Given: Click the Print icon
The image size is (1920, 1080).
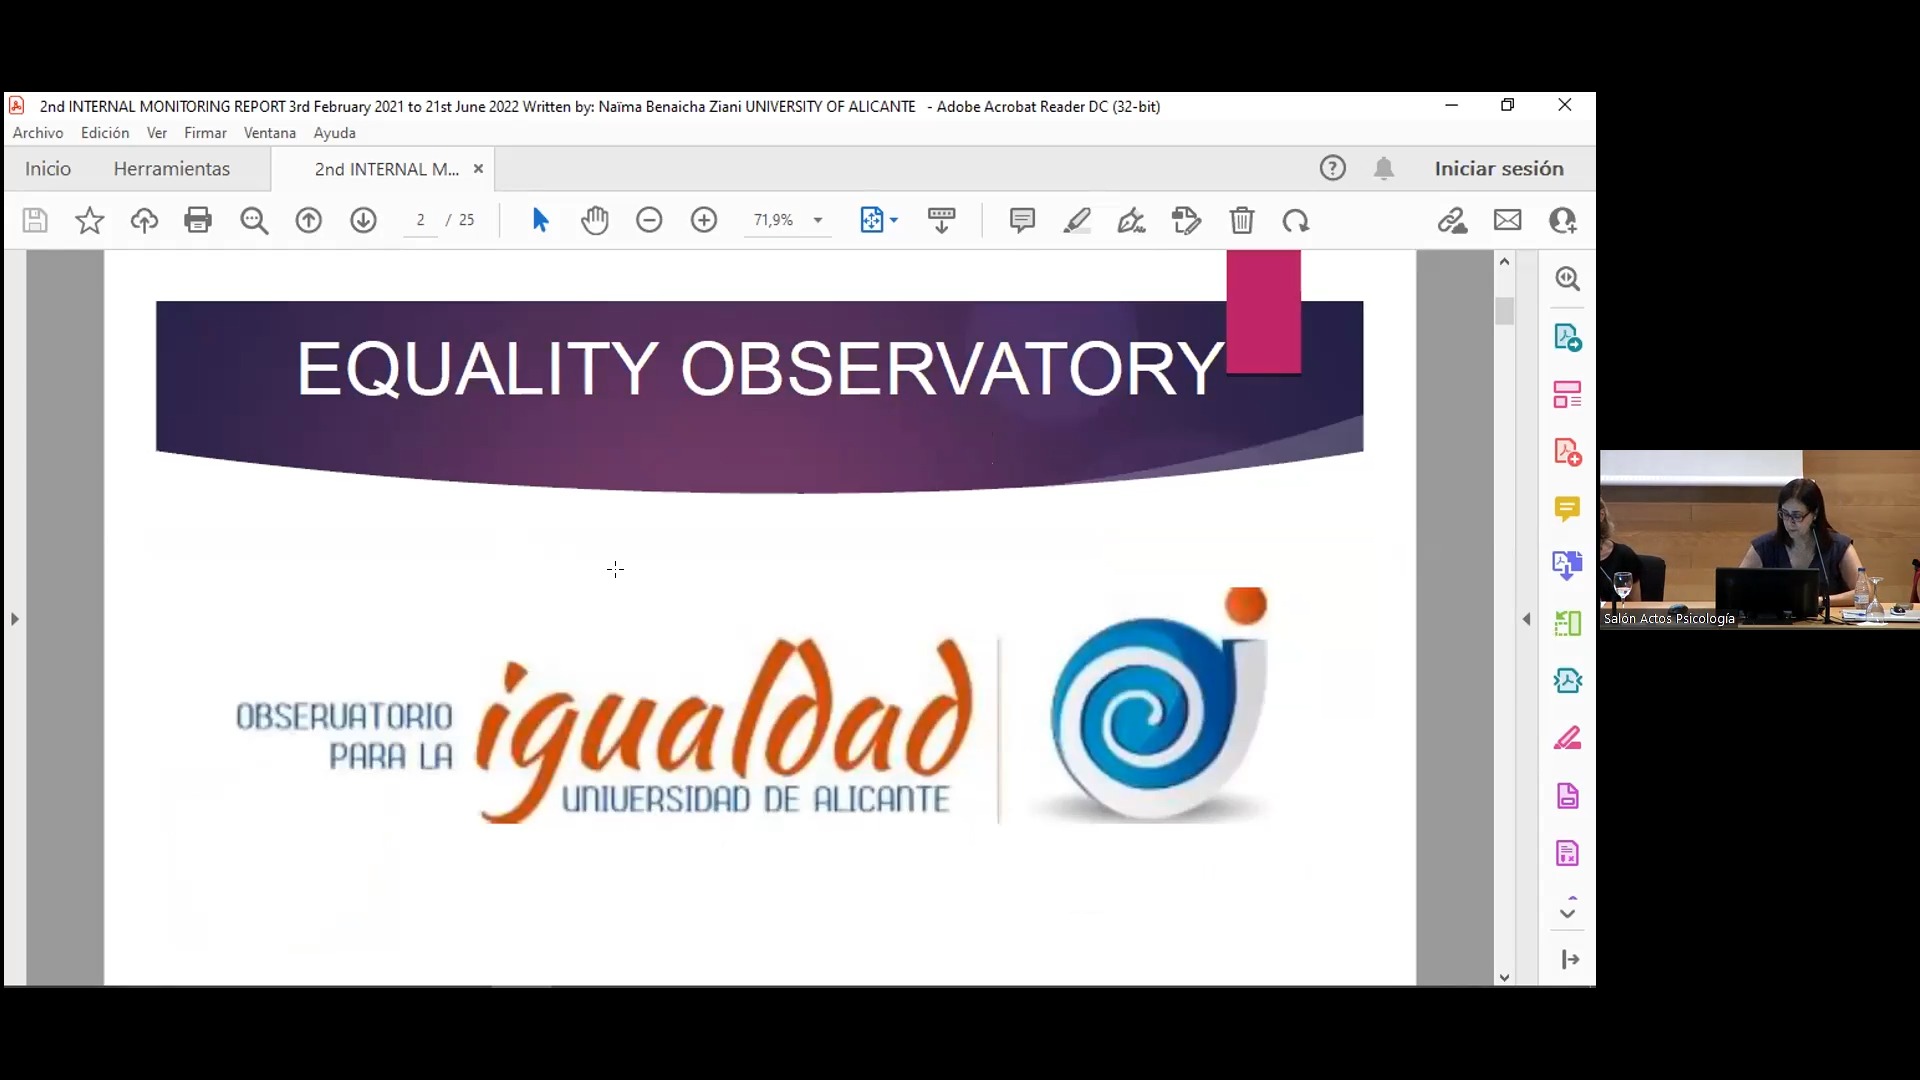Looking at the screenshot, I should click(198, 220).
